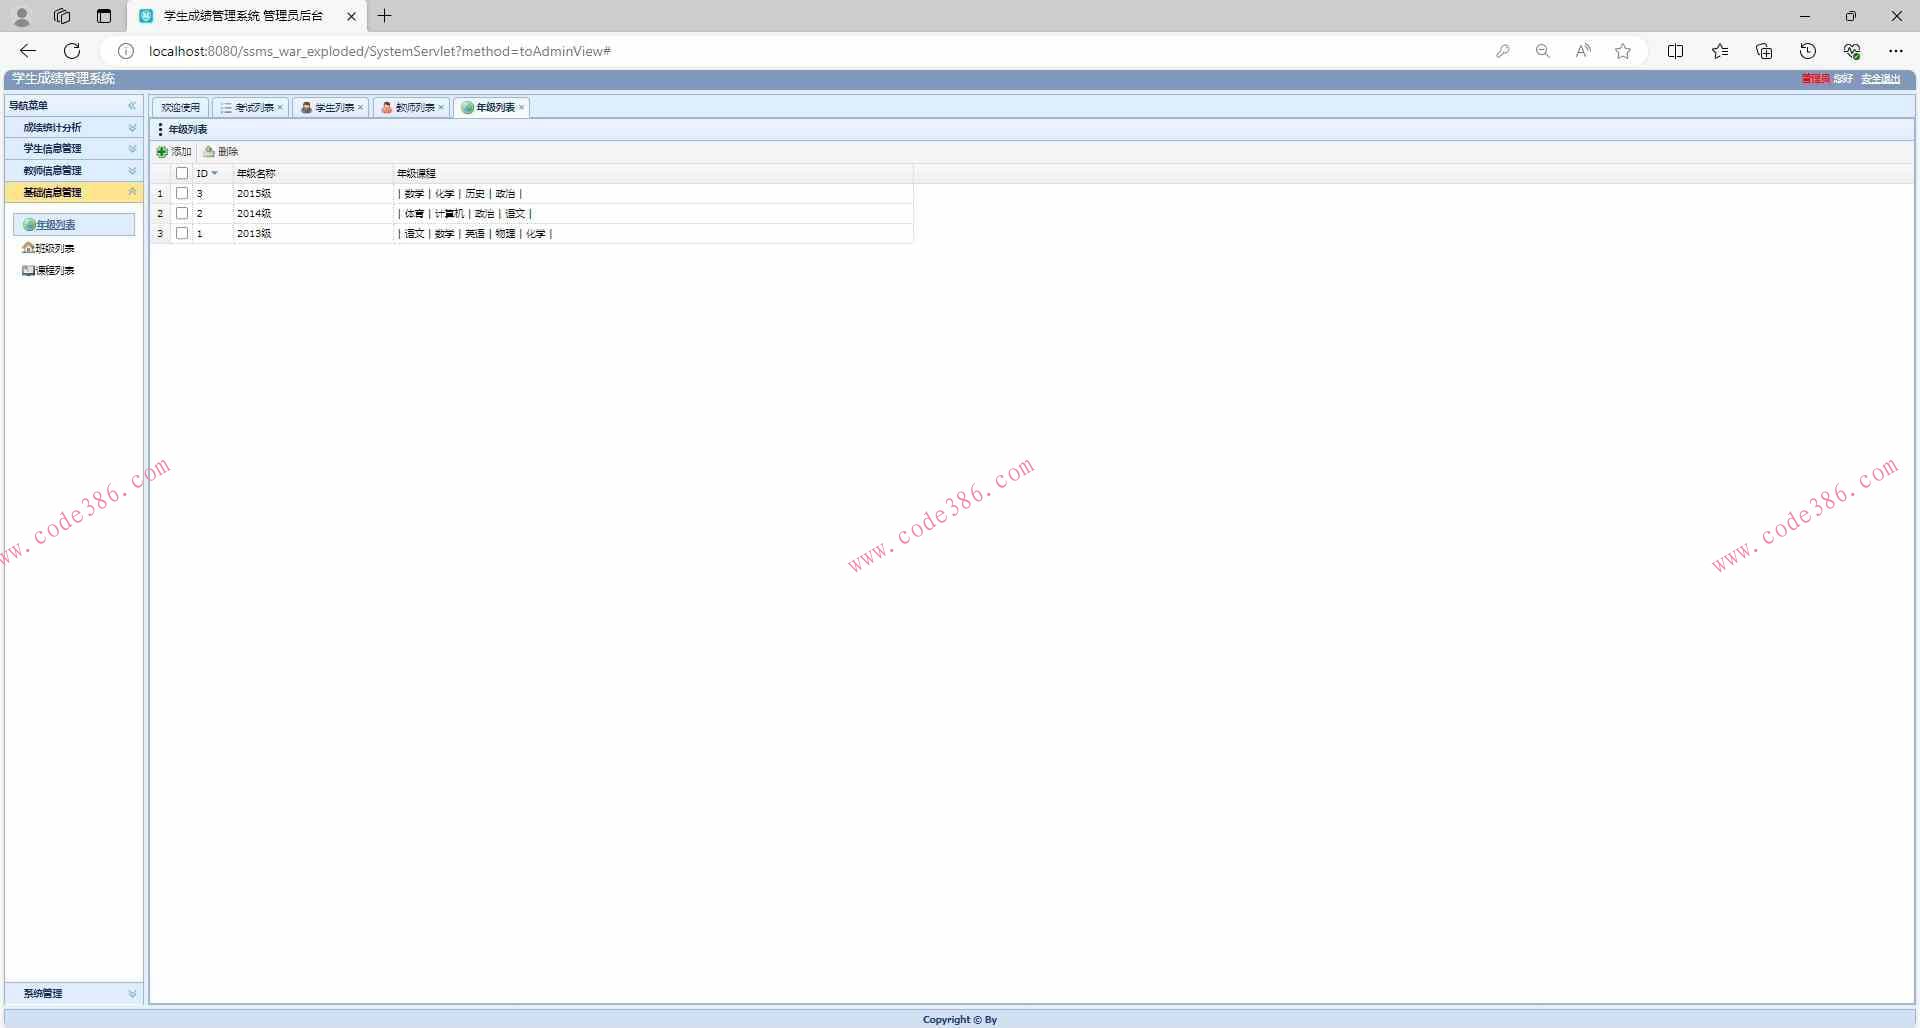Open the browser settings and more menu

tap(1896, 51)
